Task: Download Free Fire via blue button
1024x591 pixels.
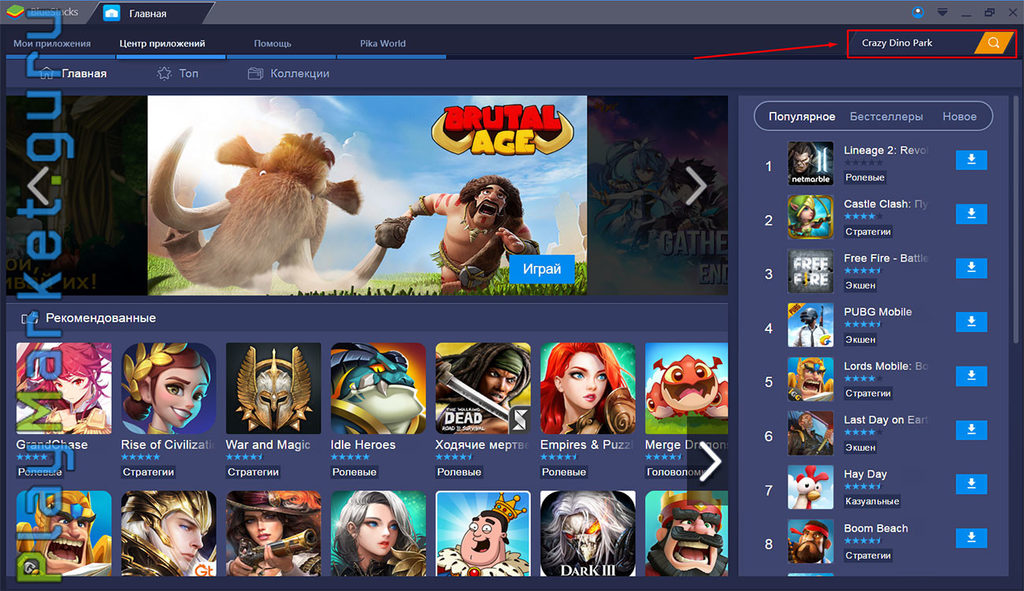Action: pos(971,268)
